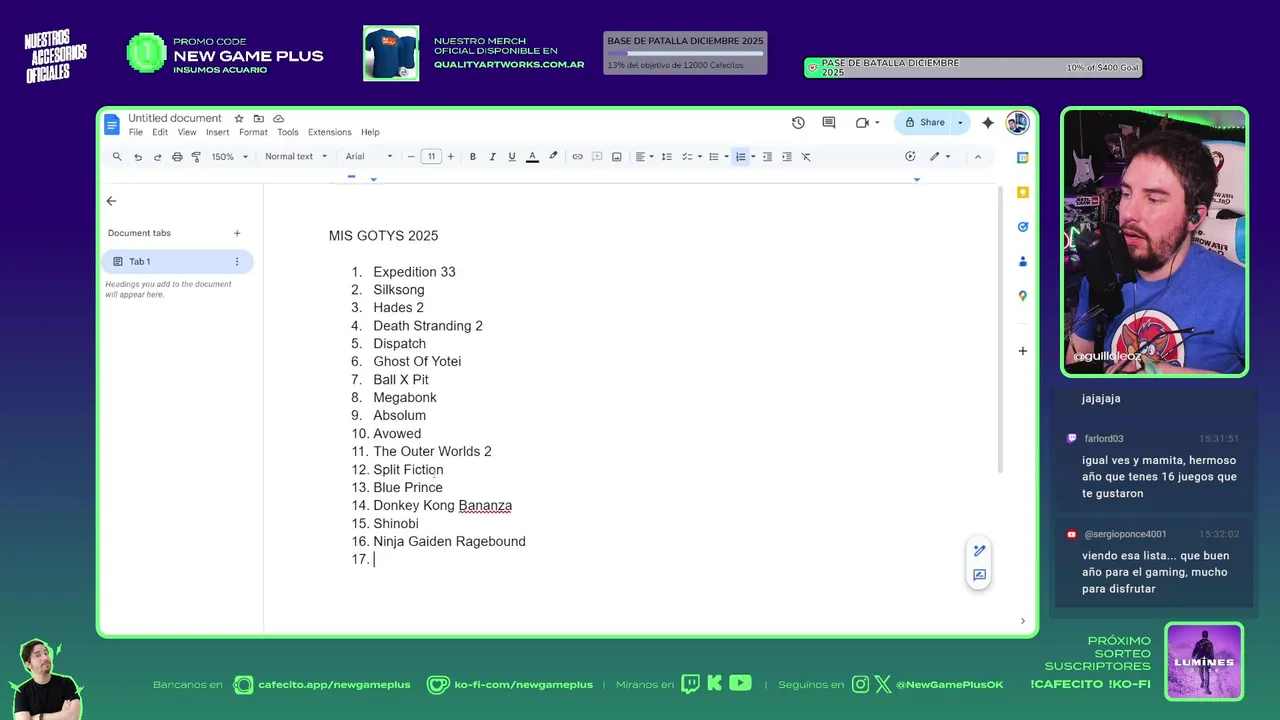Open the Tools menu
This screenshot has height=720, width=1280.
tap(288, 132)
